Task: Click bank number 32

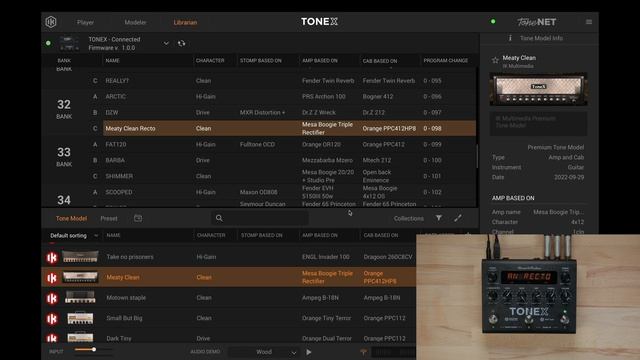Action: pyautogui.click(x=64, y=104)
